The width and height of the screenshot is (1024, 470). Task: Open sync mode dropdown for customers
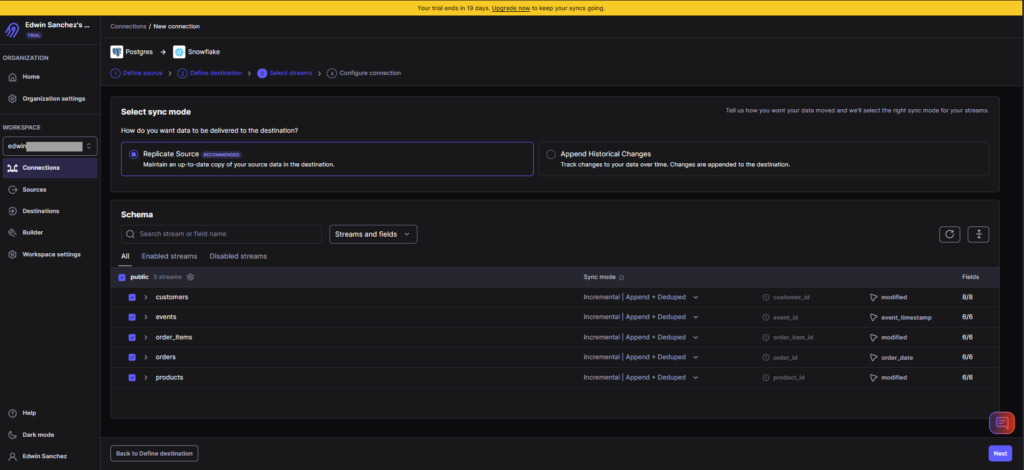(641, 297)
